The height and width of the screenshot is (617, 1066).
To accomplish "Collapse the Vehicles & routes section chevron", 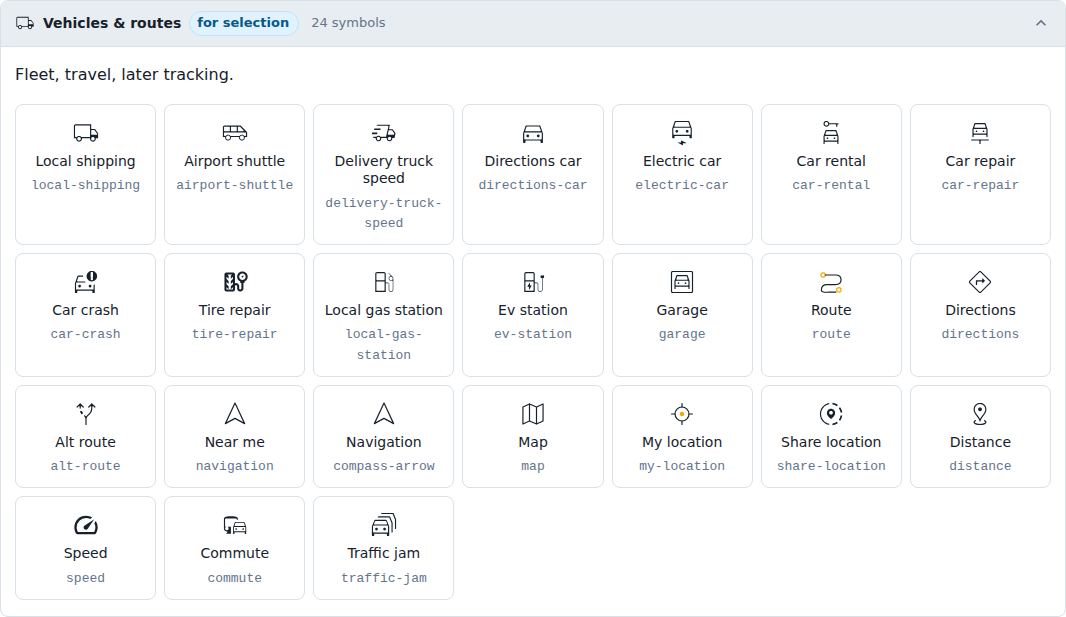I will [x=1040, y=23].
